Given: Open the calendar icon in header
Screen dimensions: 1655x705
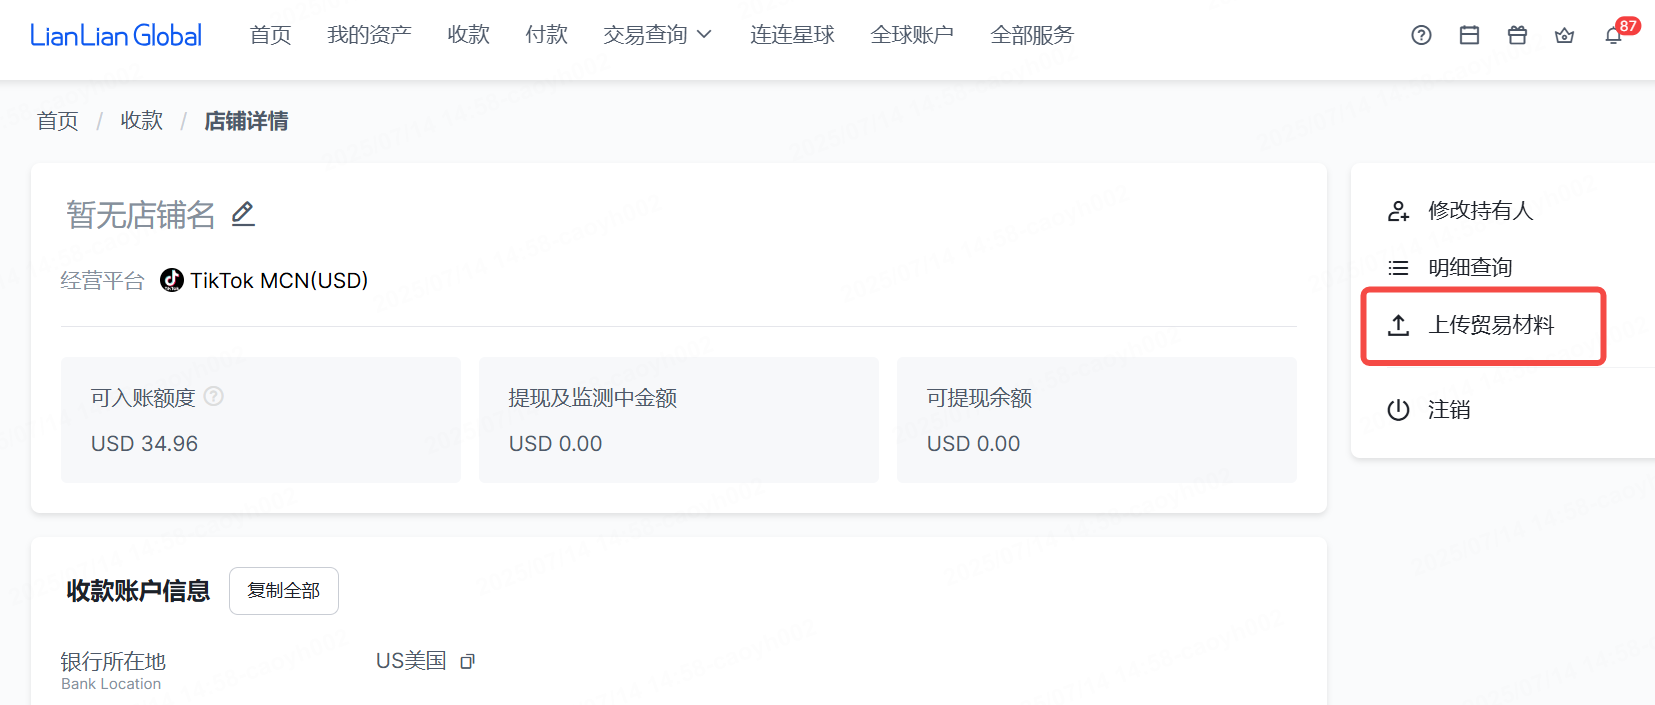Looking at the screenshot, I should tap(1469, 36).
